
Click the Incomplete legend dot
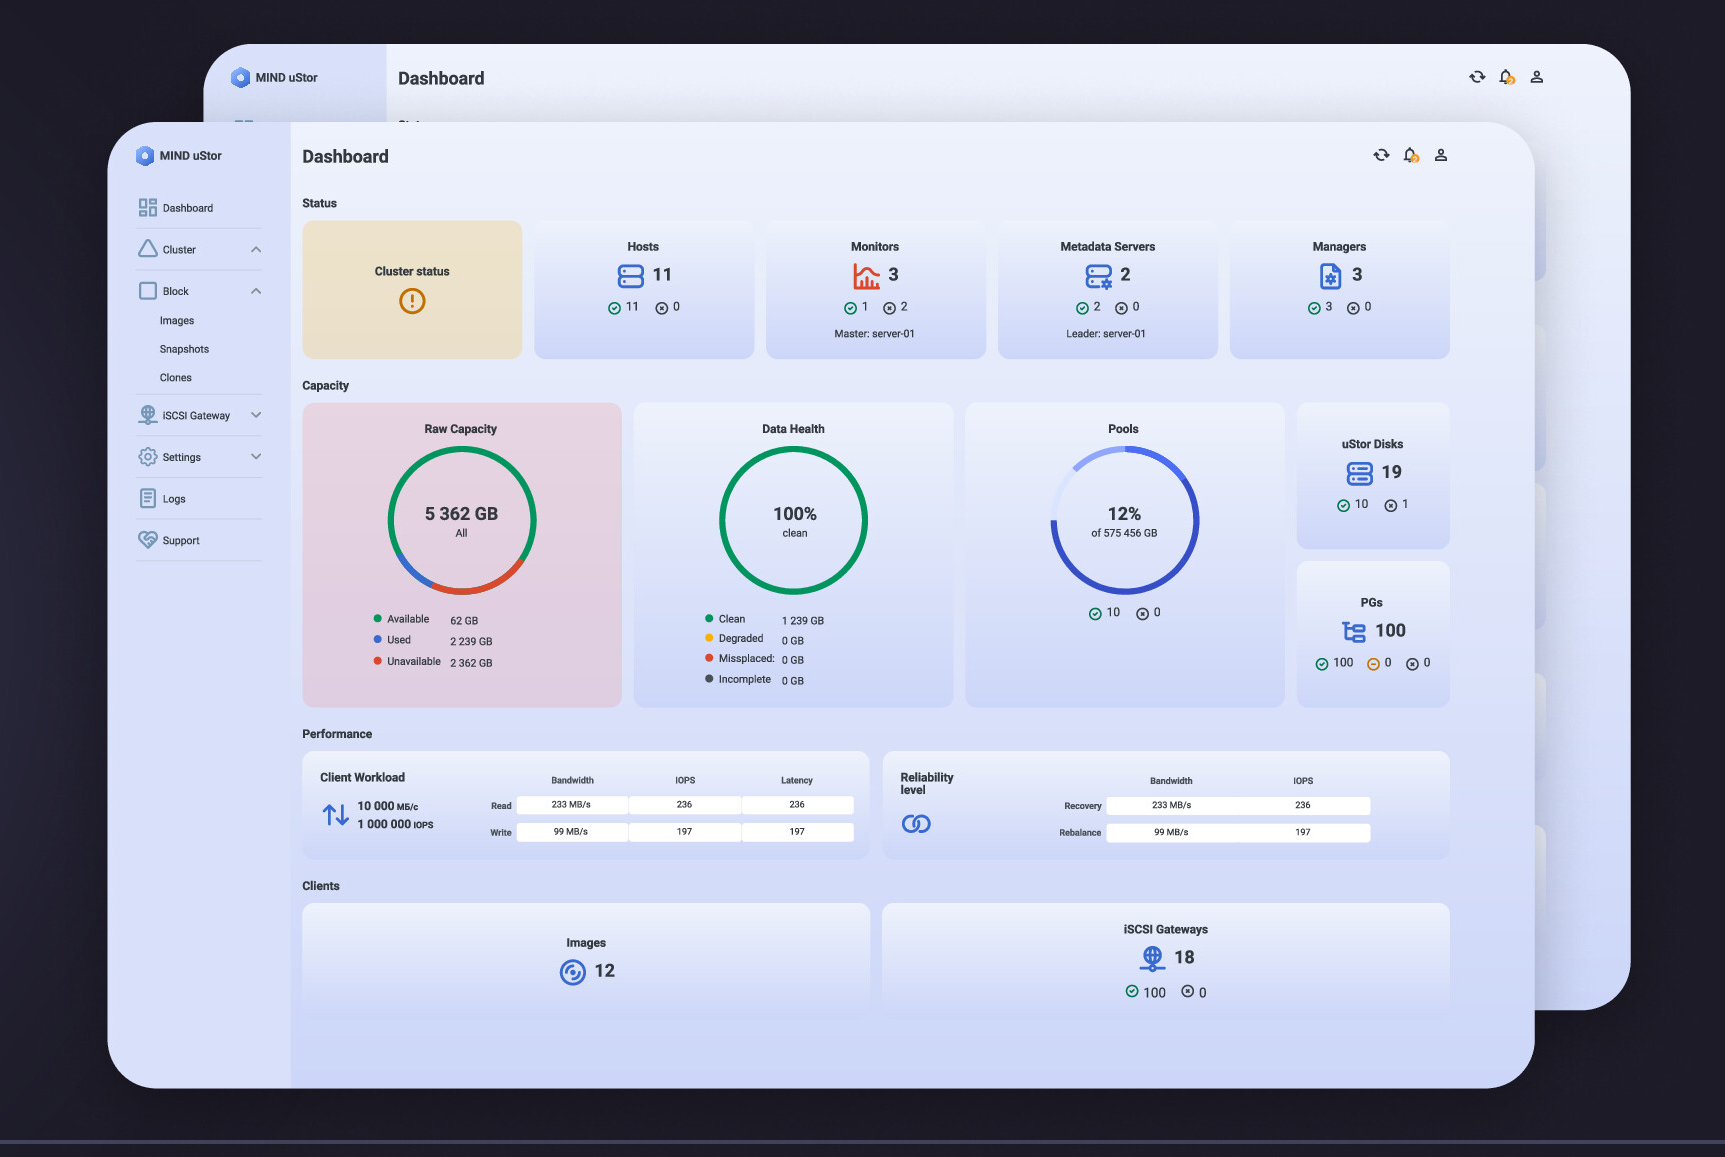point(709,679)
